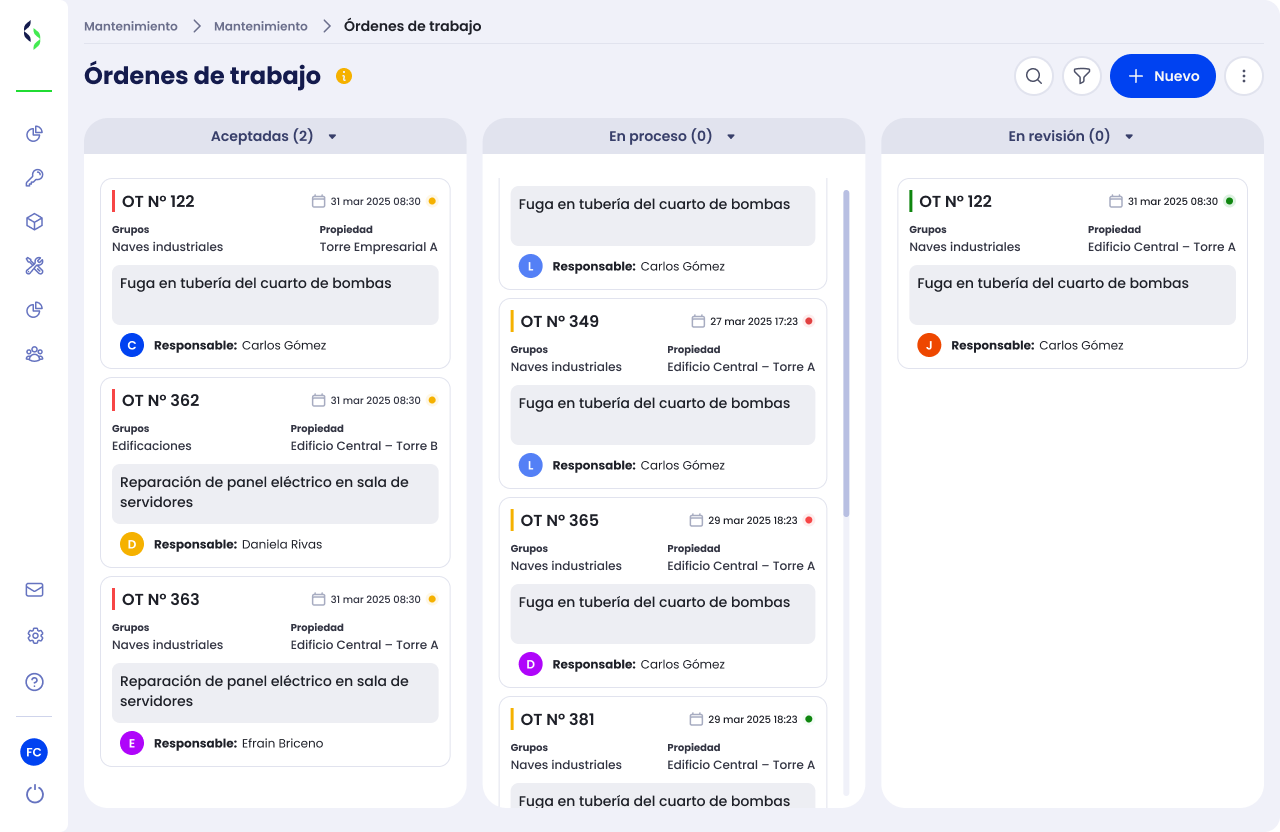
Task: Click orange J avatar in En revisión card
Action: coord(929,345)
